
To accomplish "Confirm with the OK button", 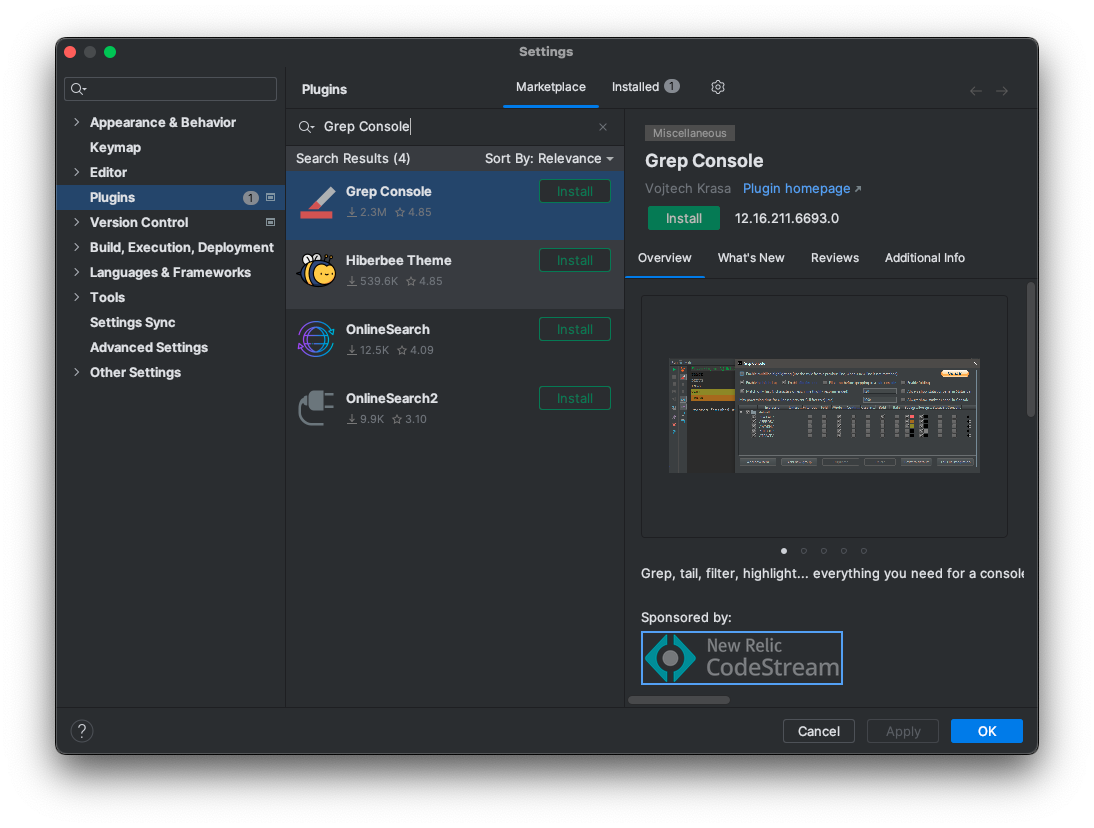I will pos(987,731).
